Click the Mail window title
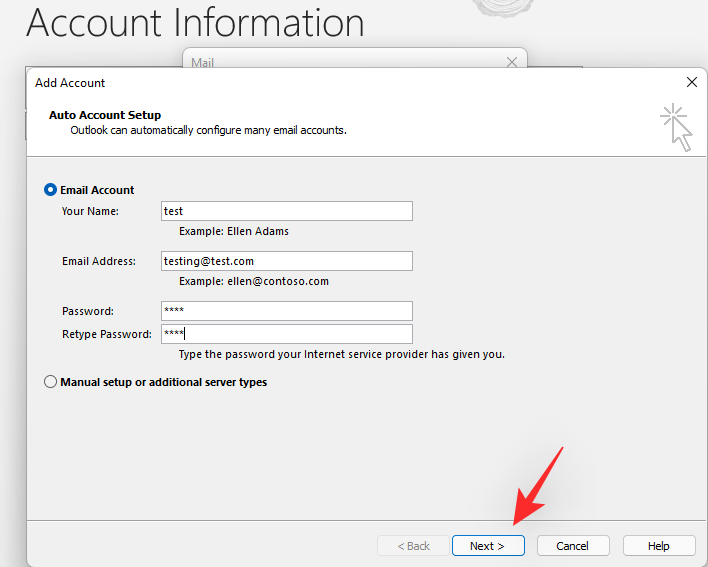 [203, 62]
